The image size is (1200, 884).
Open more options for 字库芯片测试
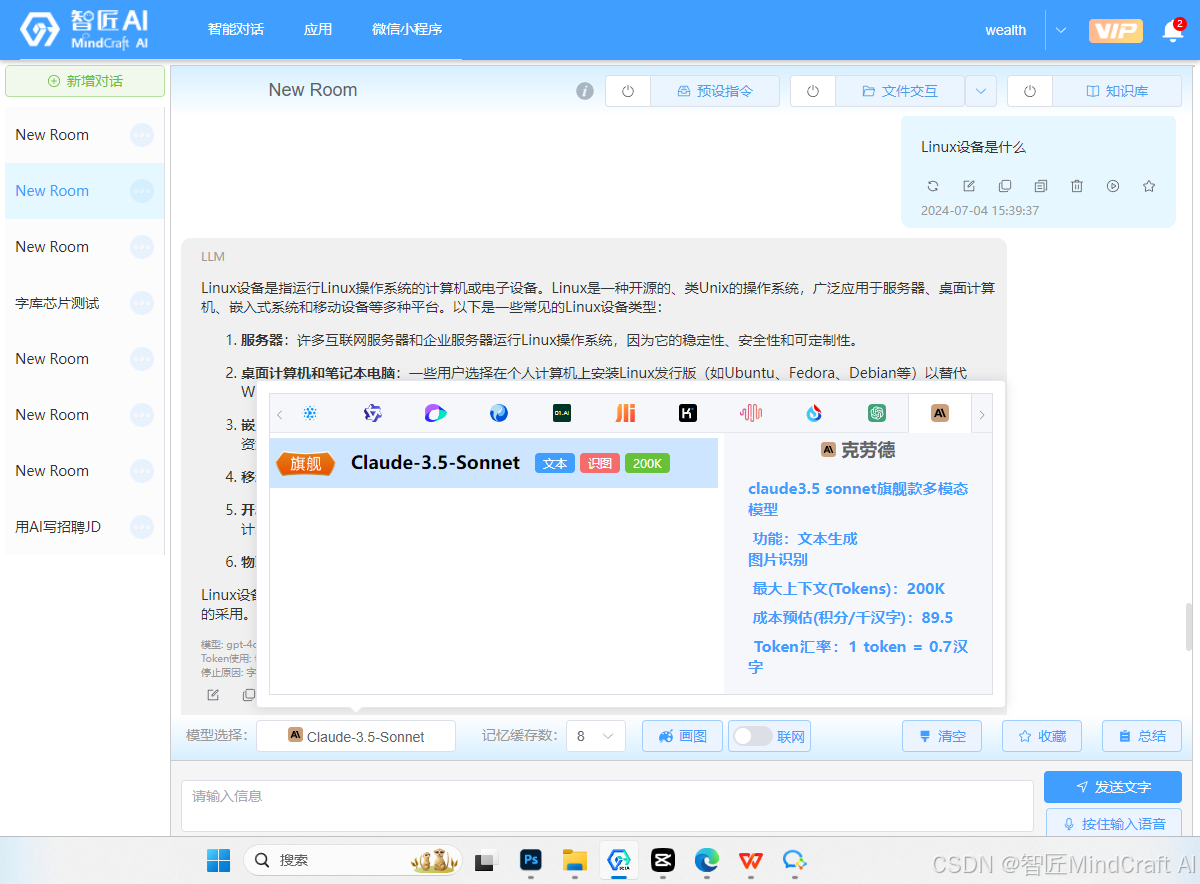point(142,303)
